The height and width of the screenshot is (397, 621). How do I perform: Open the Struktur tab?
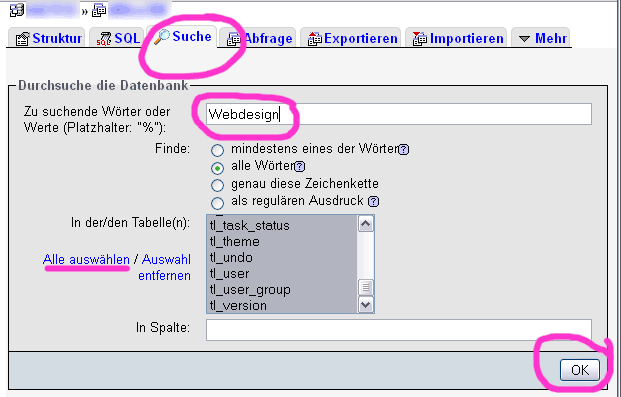tap(47, 38)
